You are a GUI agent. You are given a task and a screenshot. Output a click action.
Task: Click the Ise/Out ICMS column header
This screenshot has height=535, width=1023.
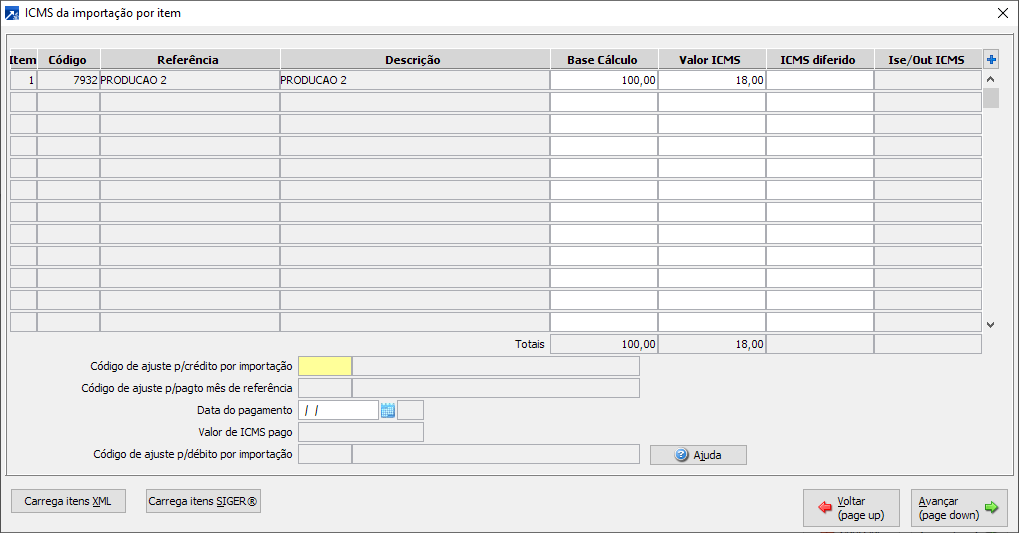coord(928,59)
